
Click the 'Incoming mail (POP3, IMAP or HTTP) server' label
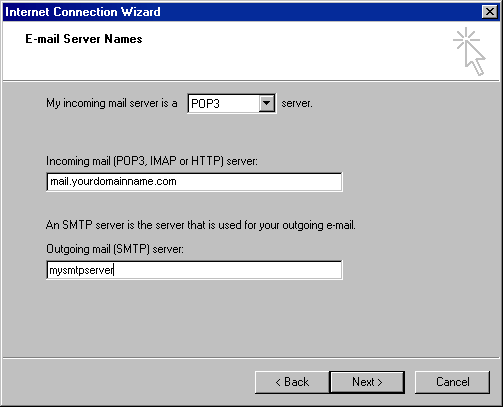(152, 161)
